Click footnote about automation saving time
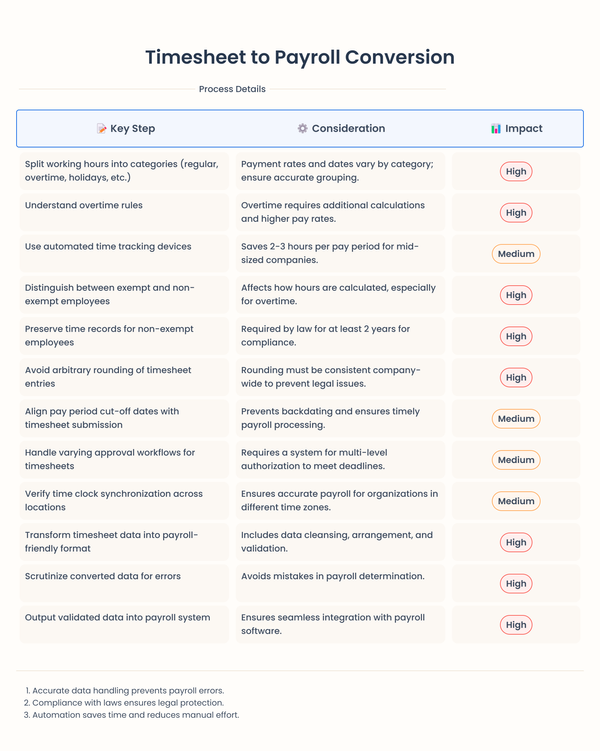 click(x=131, y=715)
